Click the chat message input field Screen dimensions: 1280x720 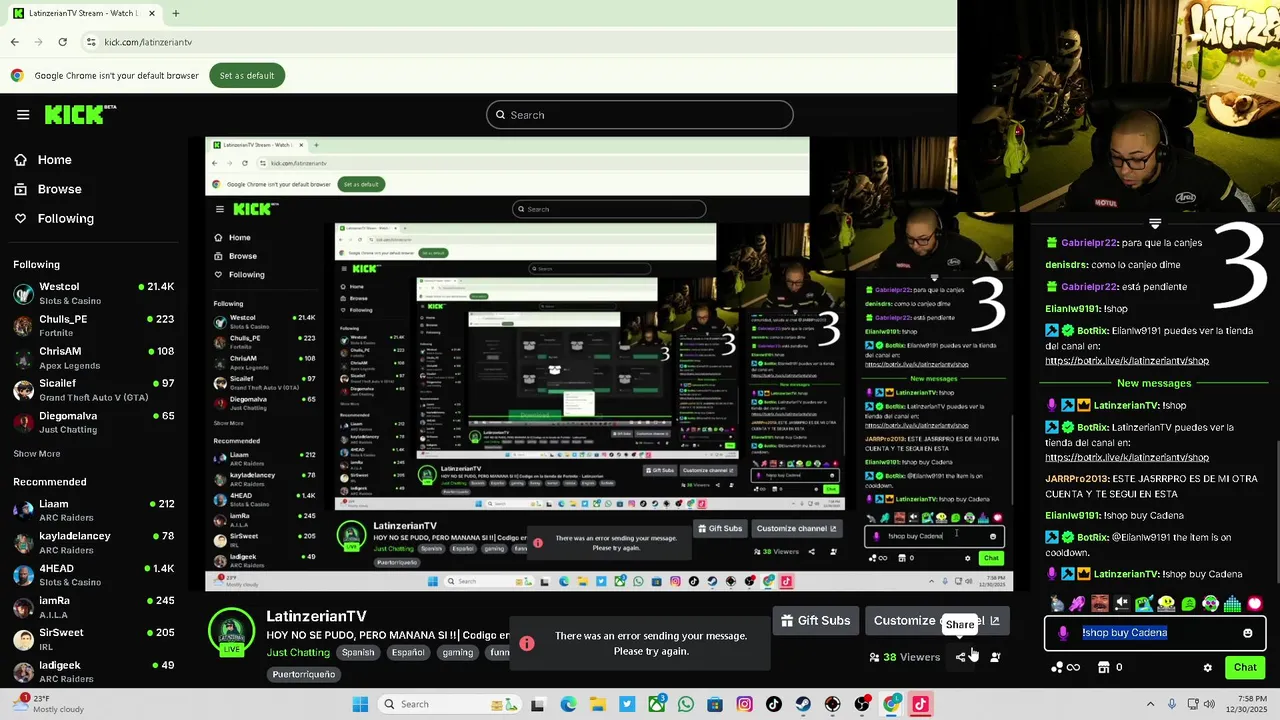(1155, 633)
